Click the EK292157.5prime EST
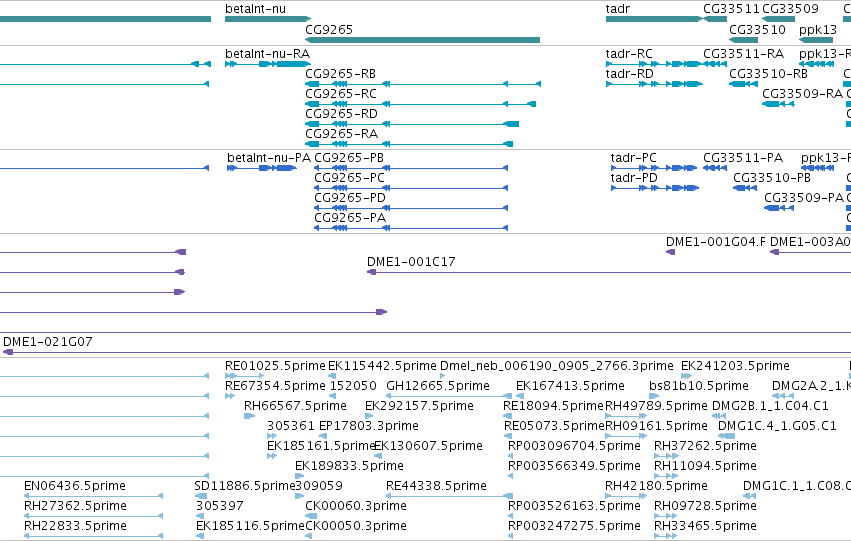 click(369, 416)
